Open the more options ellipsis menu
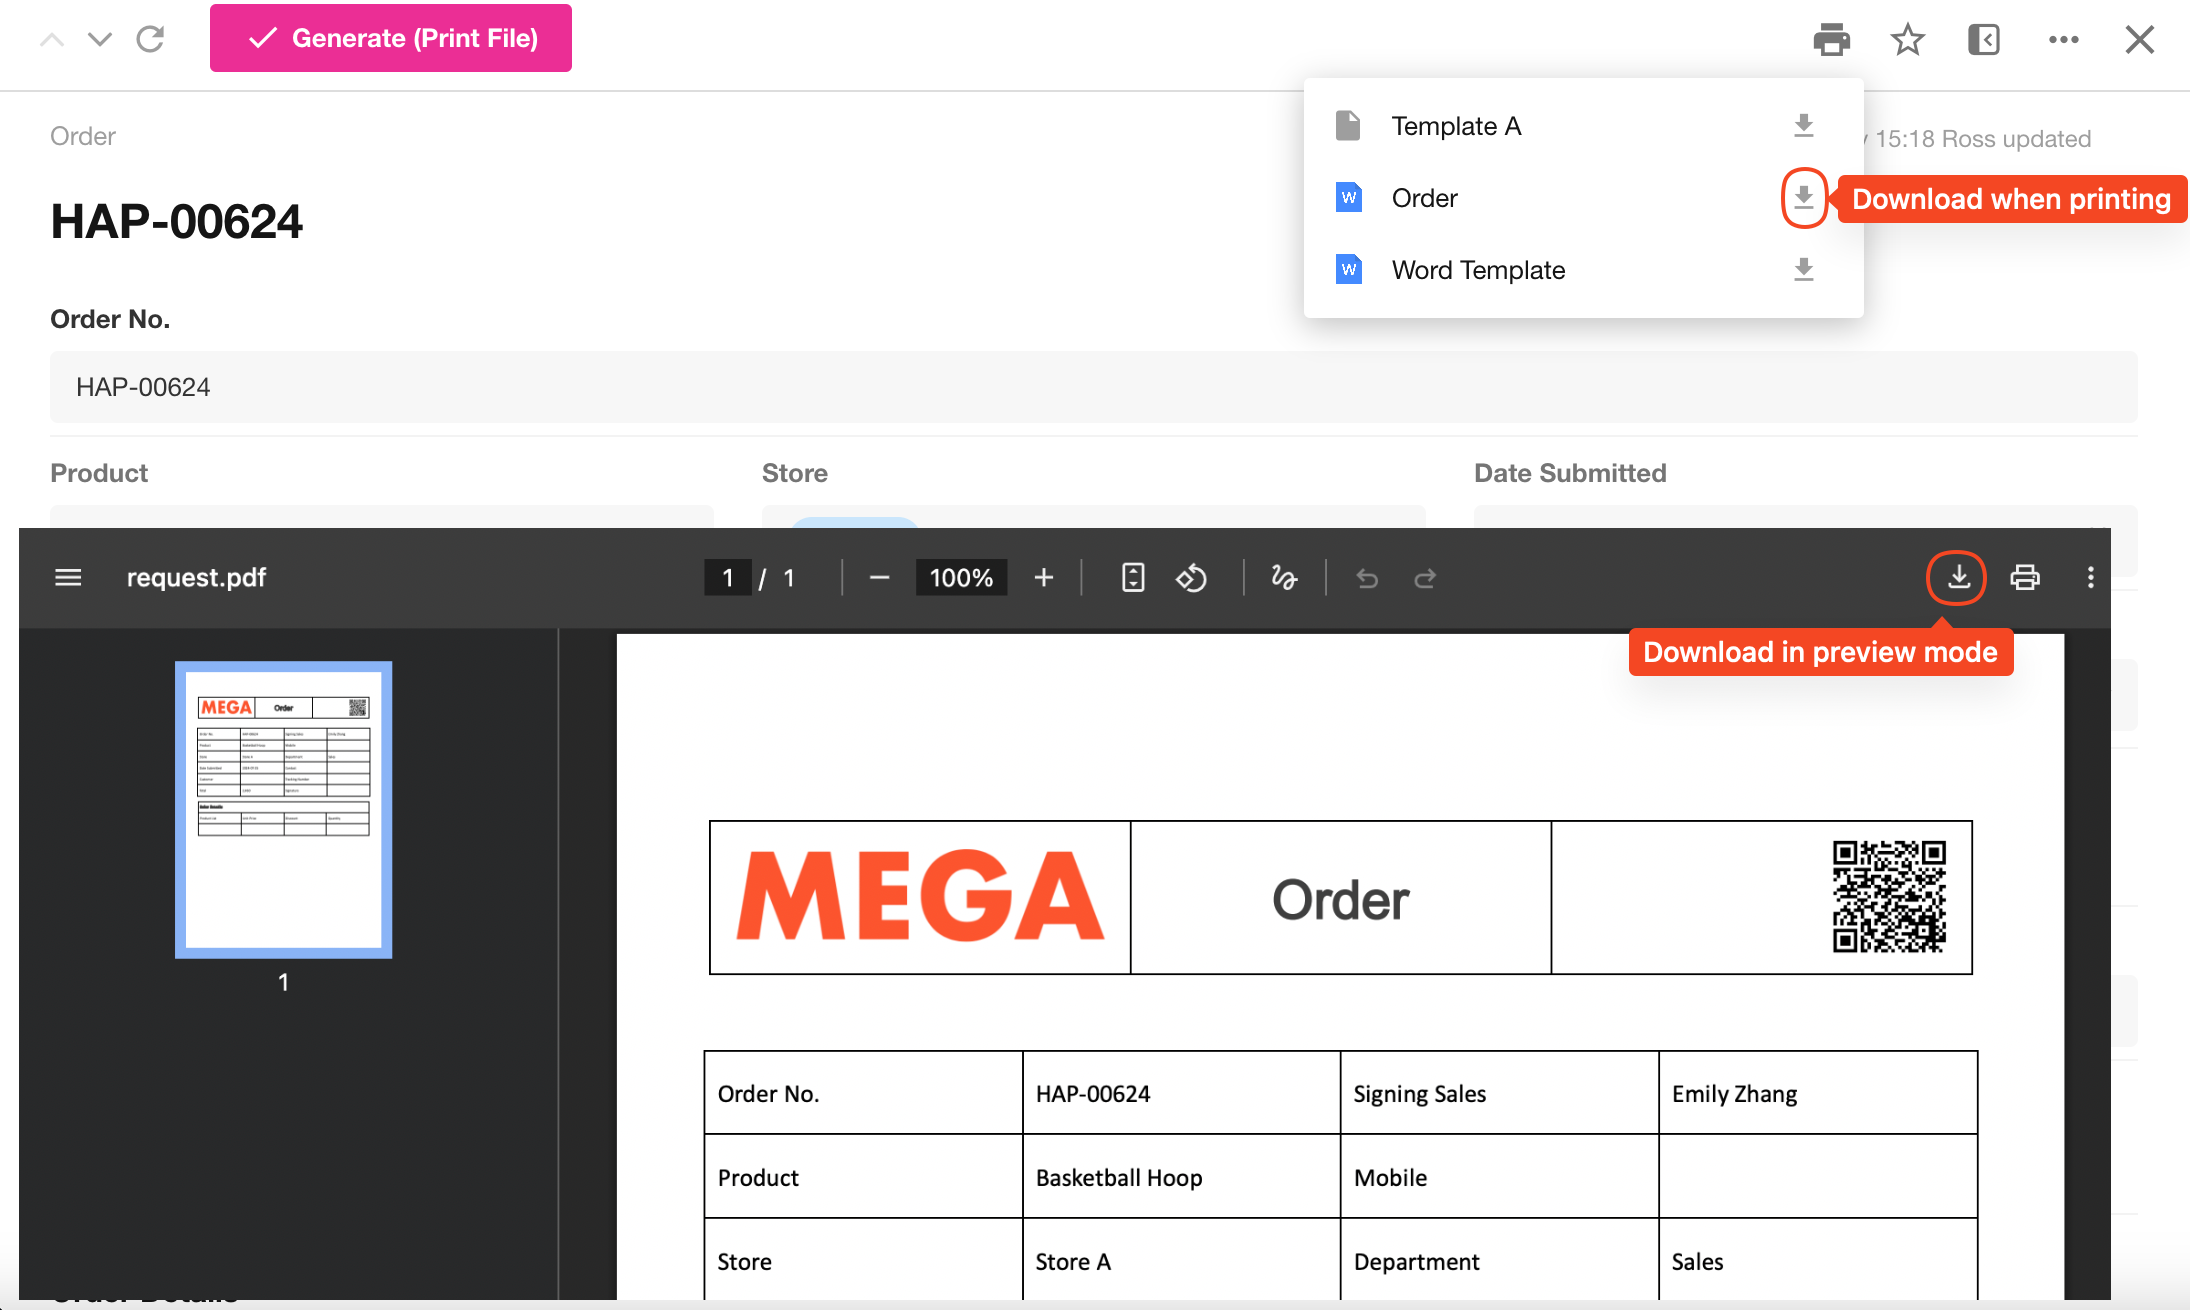2190x1310 pixels. (x=2063, y=40)
